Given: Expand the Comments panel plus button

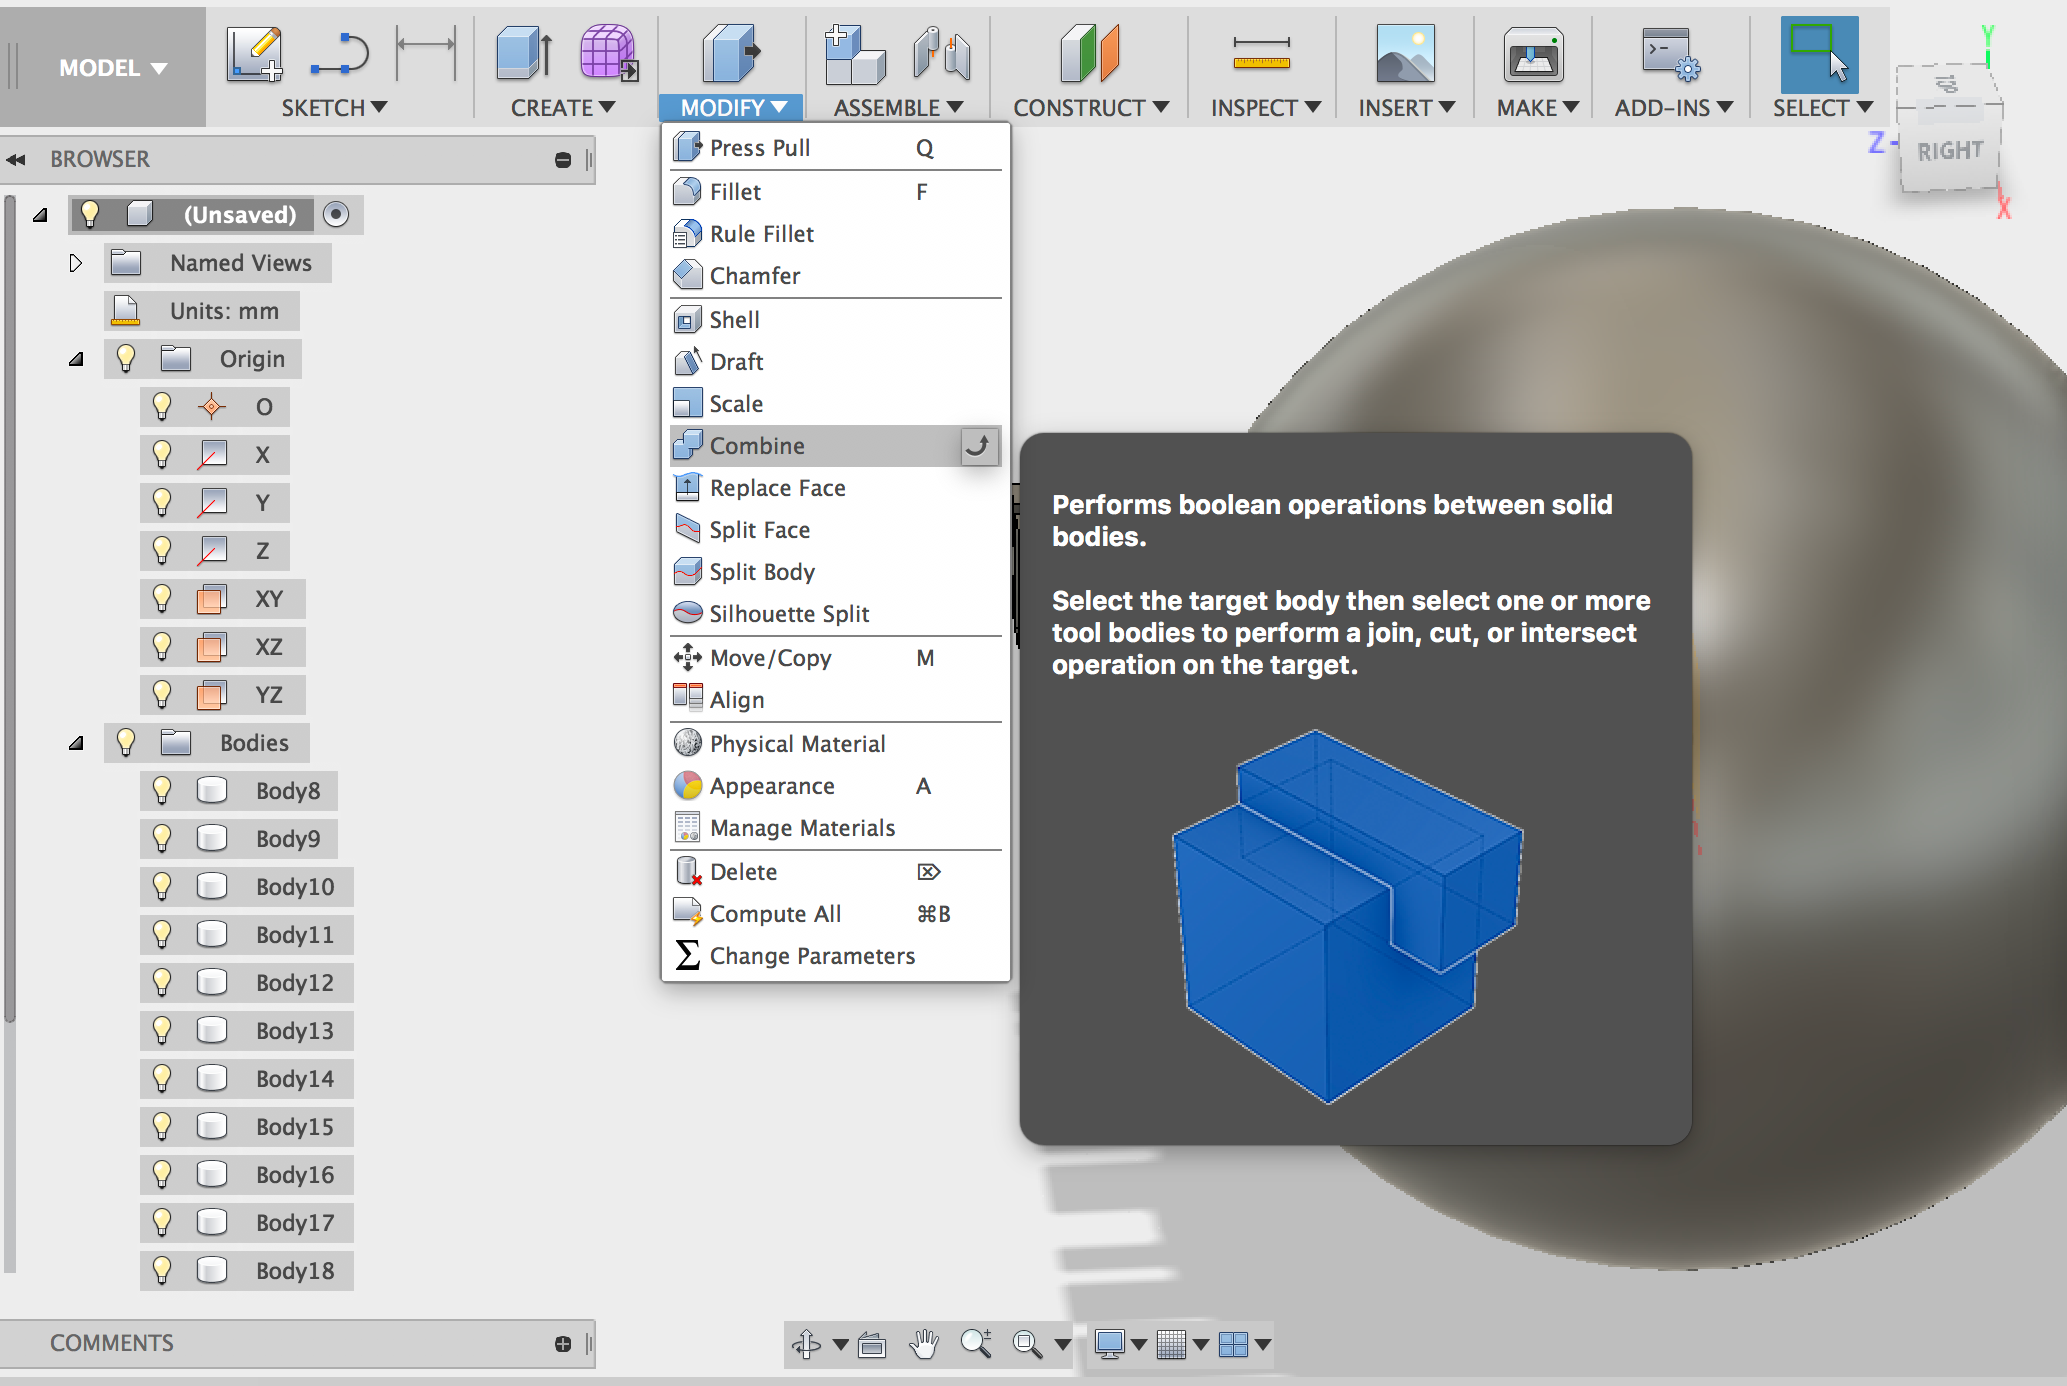Looking at the screenshot, I should pos(563,1344).
